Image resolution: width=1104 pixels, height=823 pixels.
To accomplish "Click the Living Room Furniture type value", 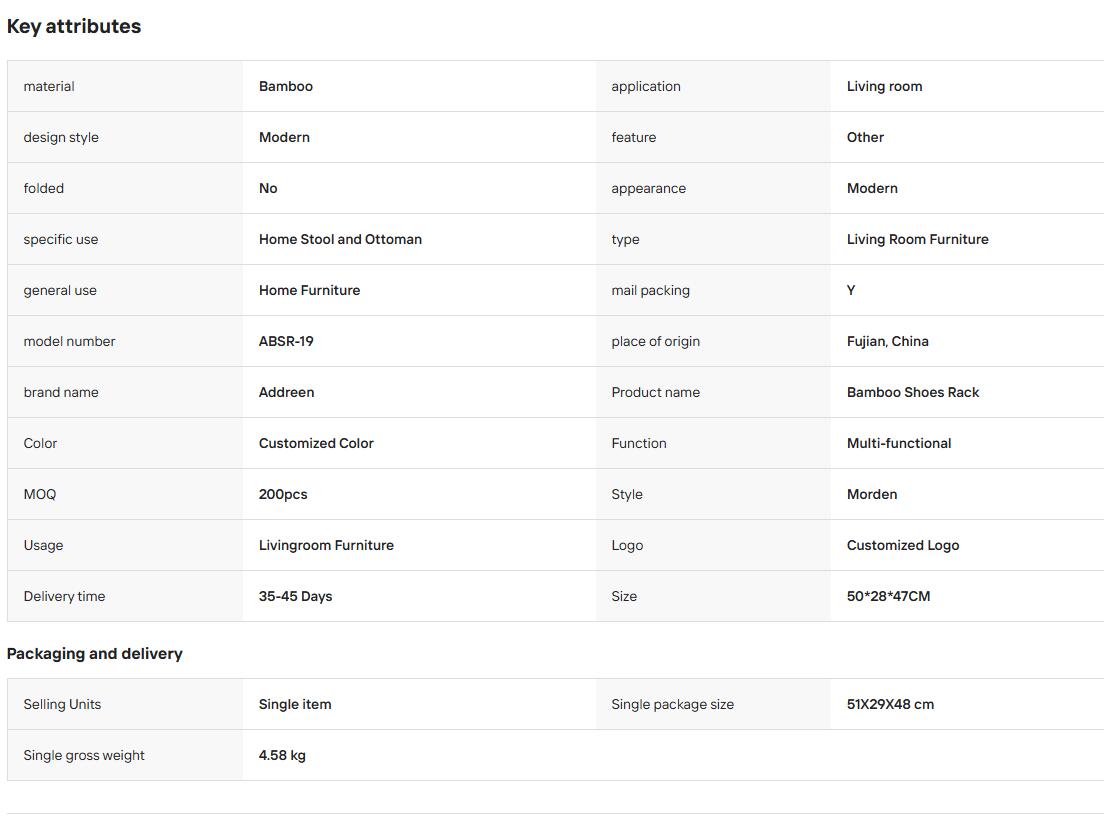I will 917,239.
